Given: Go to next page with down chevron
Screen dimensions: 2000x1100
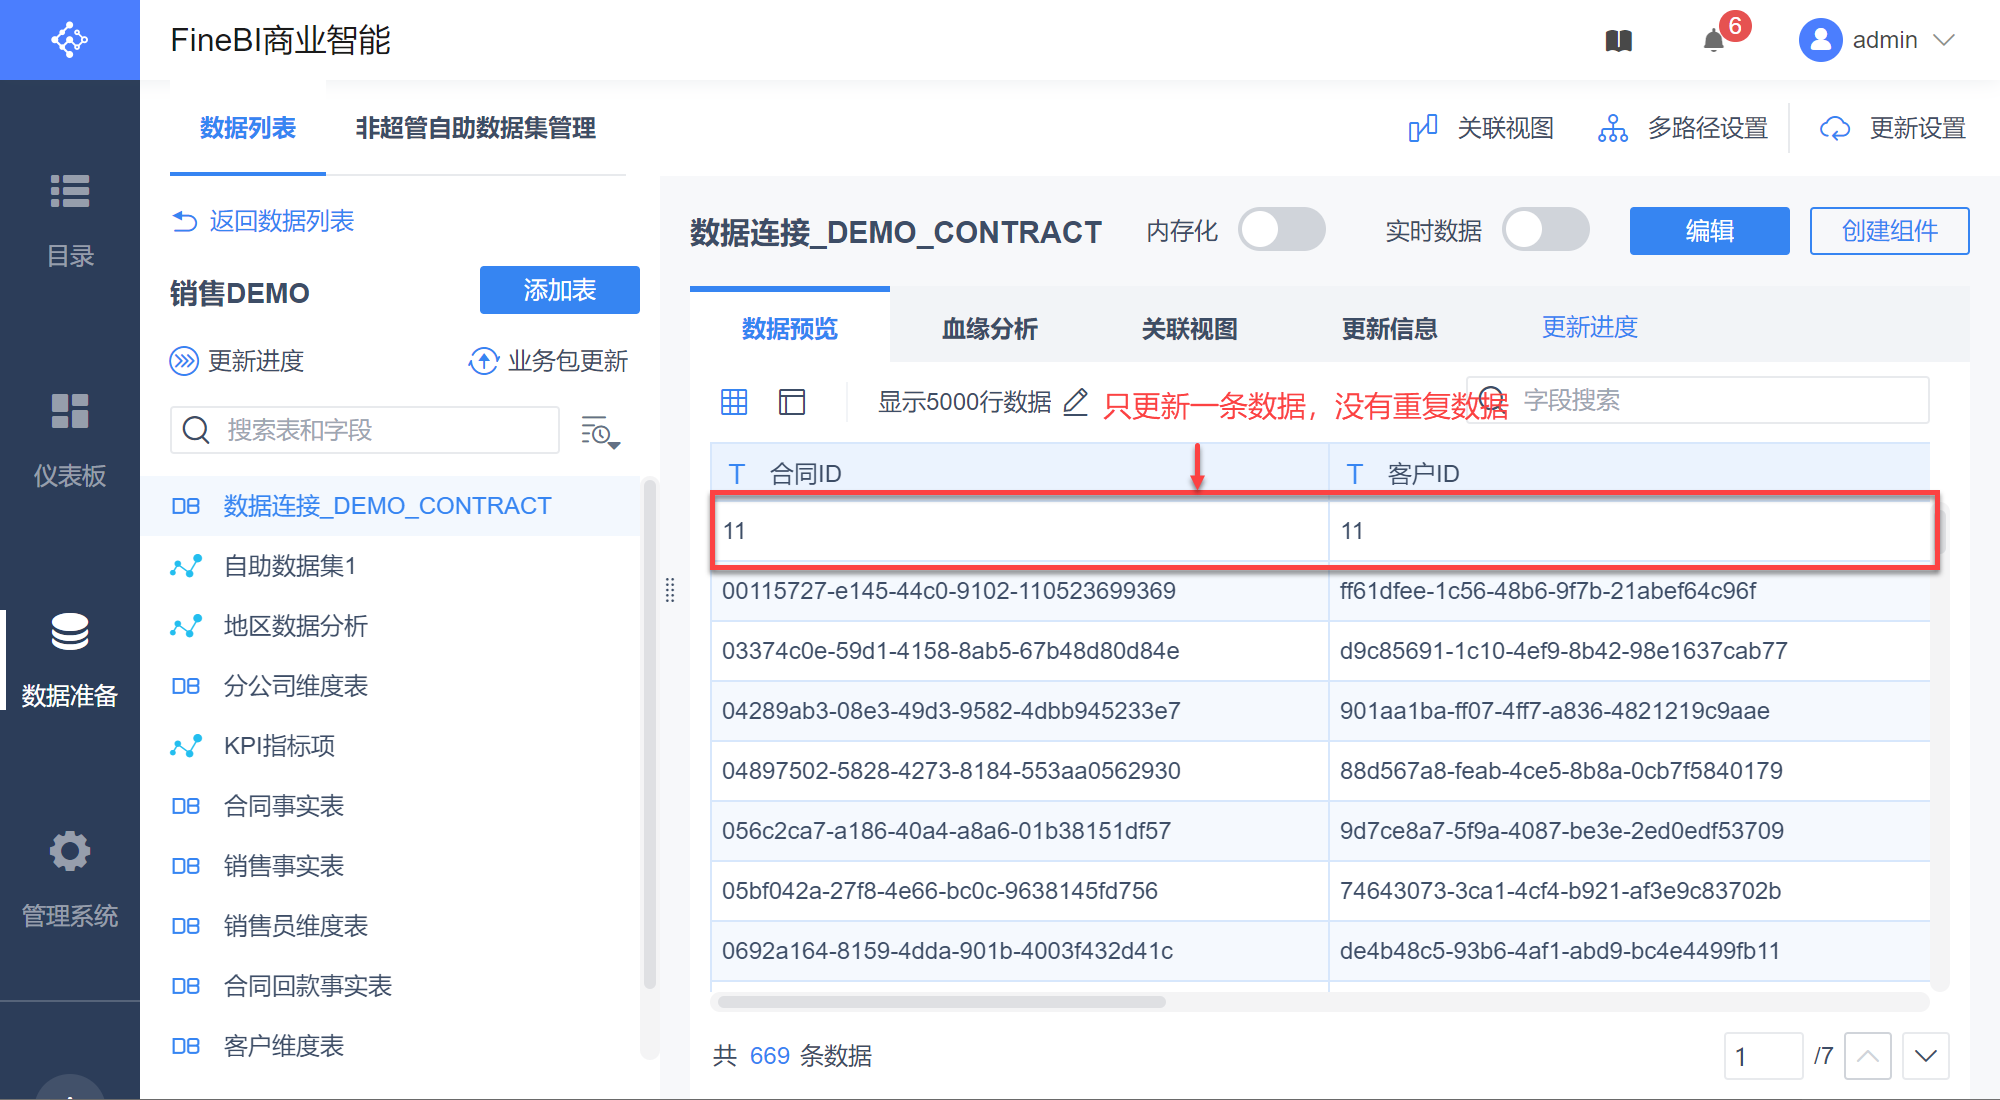Looking at the screenshot, I should tap(1926, 1056).
